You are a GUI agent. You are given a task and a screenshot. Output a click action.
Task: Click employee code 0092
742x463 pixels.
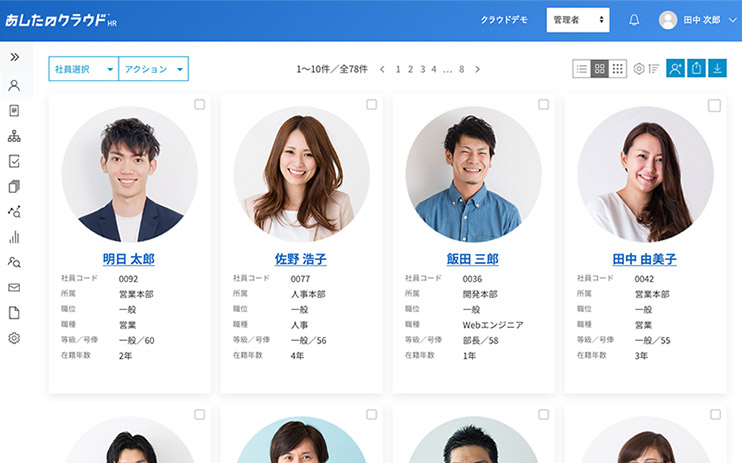[128, 279]
